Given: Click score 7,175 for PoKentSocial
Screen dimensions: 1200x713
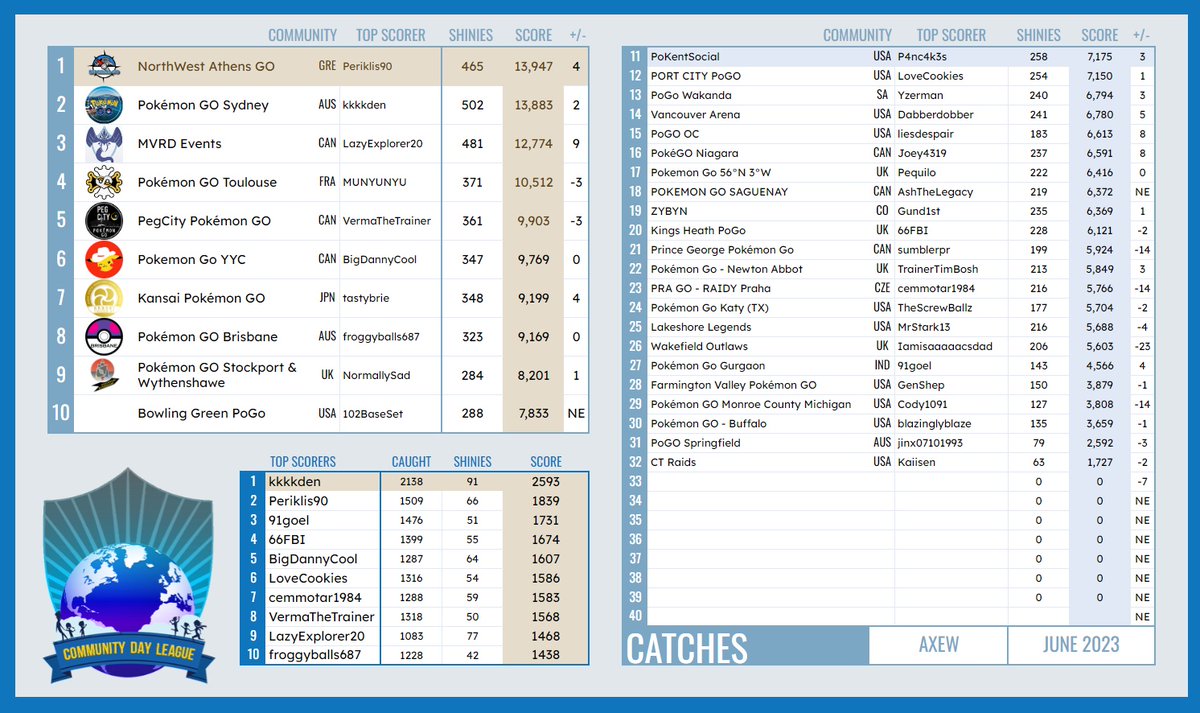Looking at the screenshot, I should 1099,57.
